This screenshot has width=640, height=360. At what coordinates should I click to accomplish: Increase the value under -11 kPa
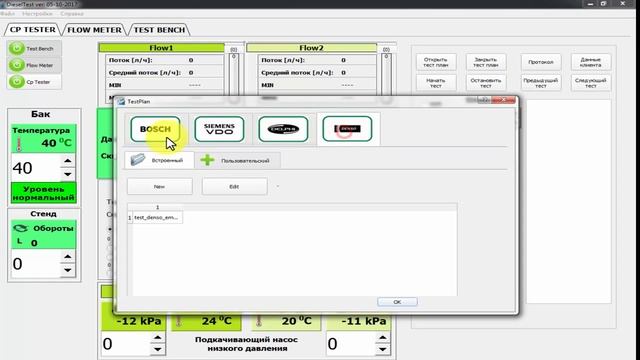click(x=382, y=338)
